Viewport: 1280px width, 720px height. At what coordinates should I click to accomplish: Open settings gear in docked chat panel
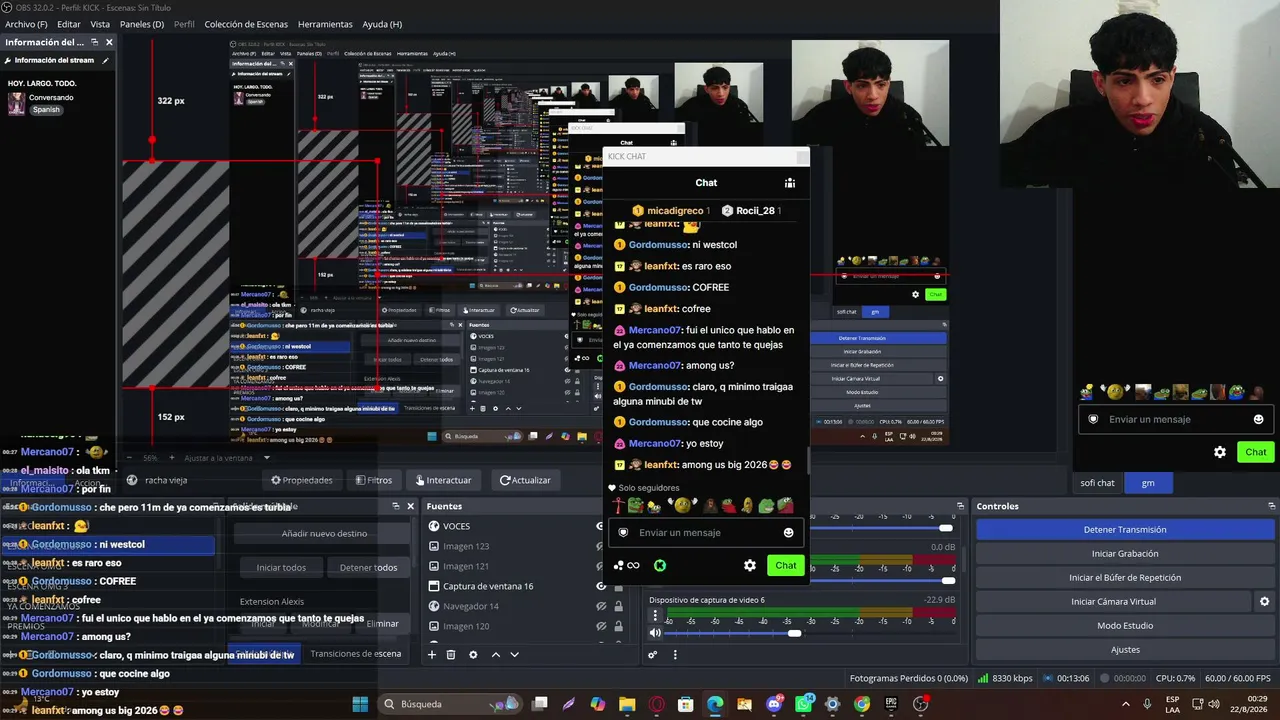[1220, 452]
